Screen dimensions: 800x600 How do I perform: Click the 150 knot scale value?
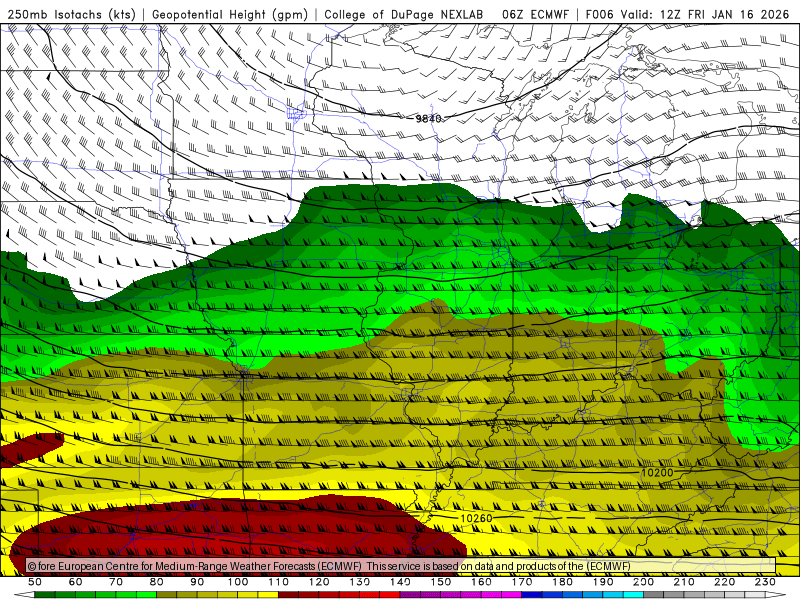[441, 582]
